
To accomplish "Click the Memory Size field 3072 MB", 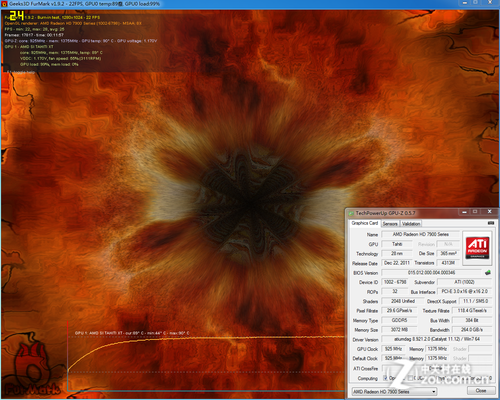I will (399, 330).
